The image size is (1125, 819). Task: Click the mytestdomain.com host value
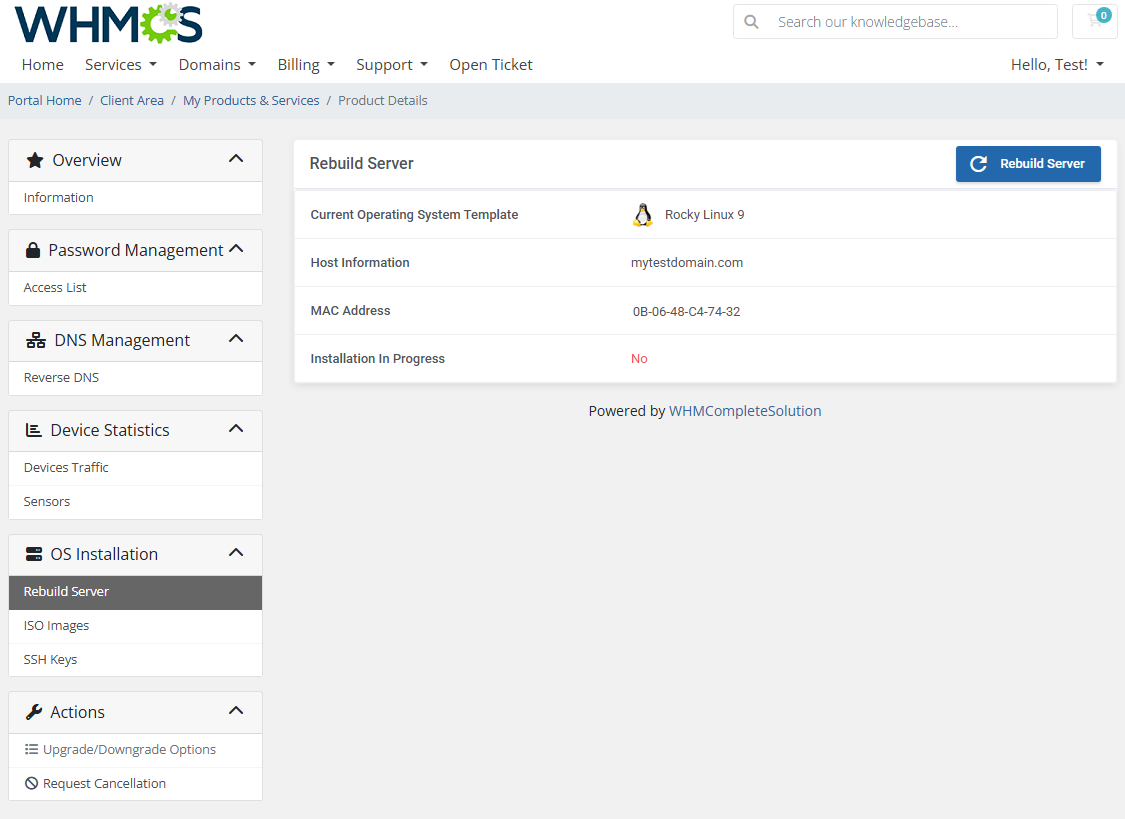pos(687,263)
